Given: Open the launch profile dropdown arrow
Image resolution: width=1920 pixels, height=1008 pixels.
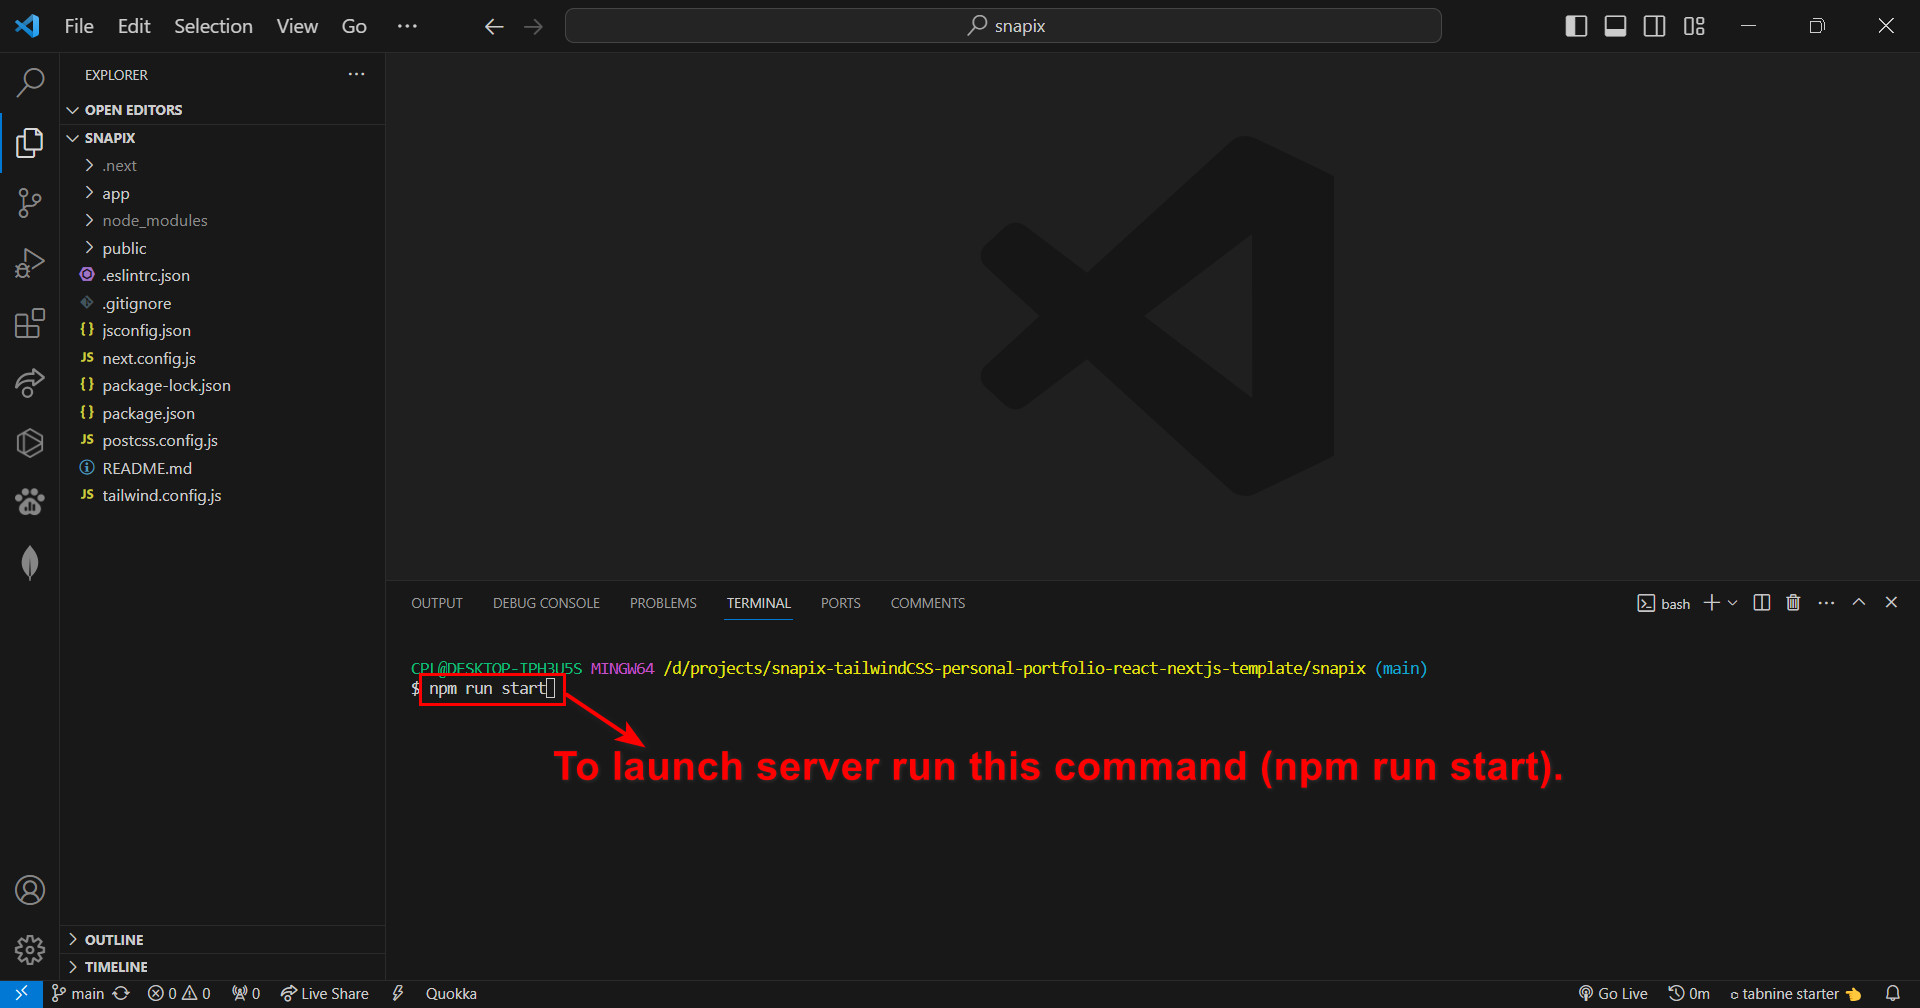Looking at the screenshot, I should coord(1733,603).
